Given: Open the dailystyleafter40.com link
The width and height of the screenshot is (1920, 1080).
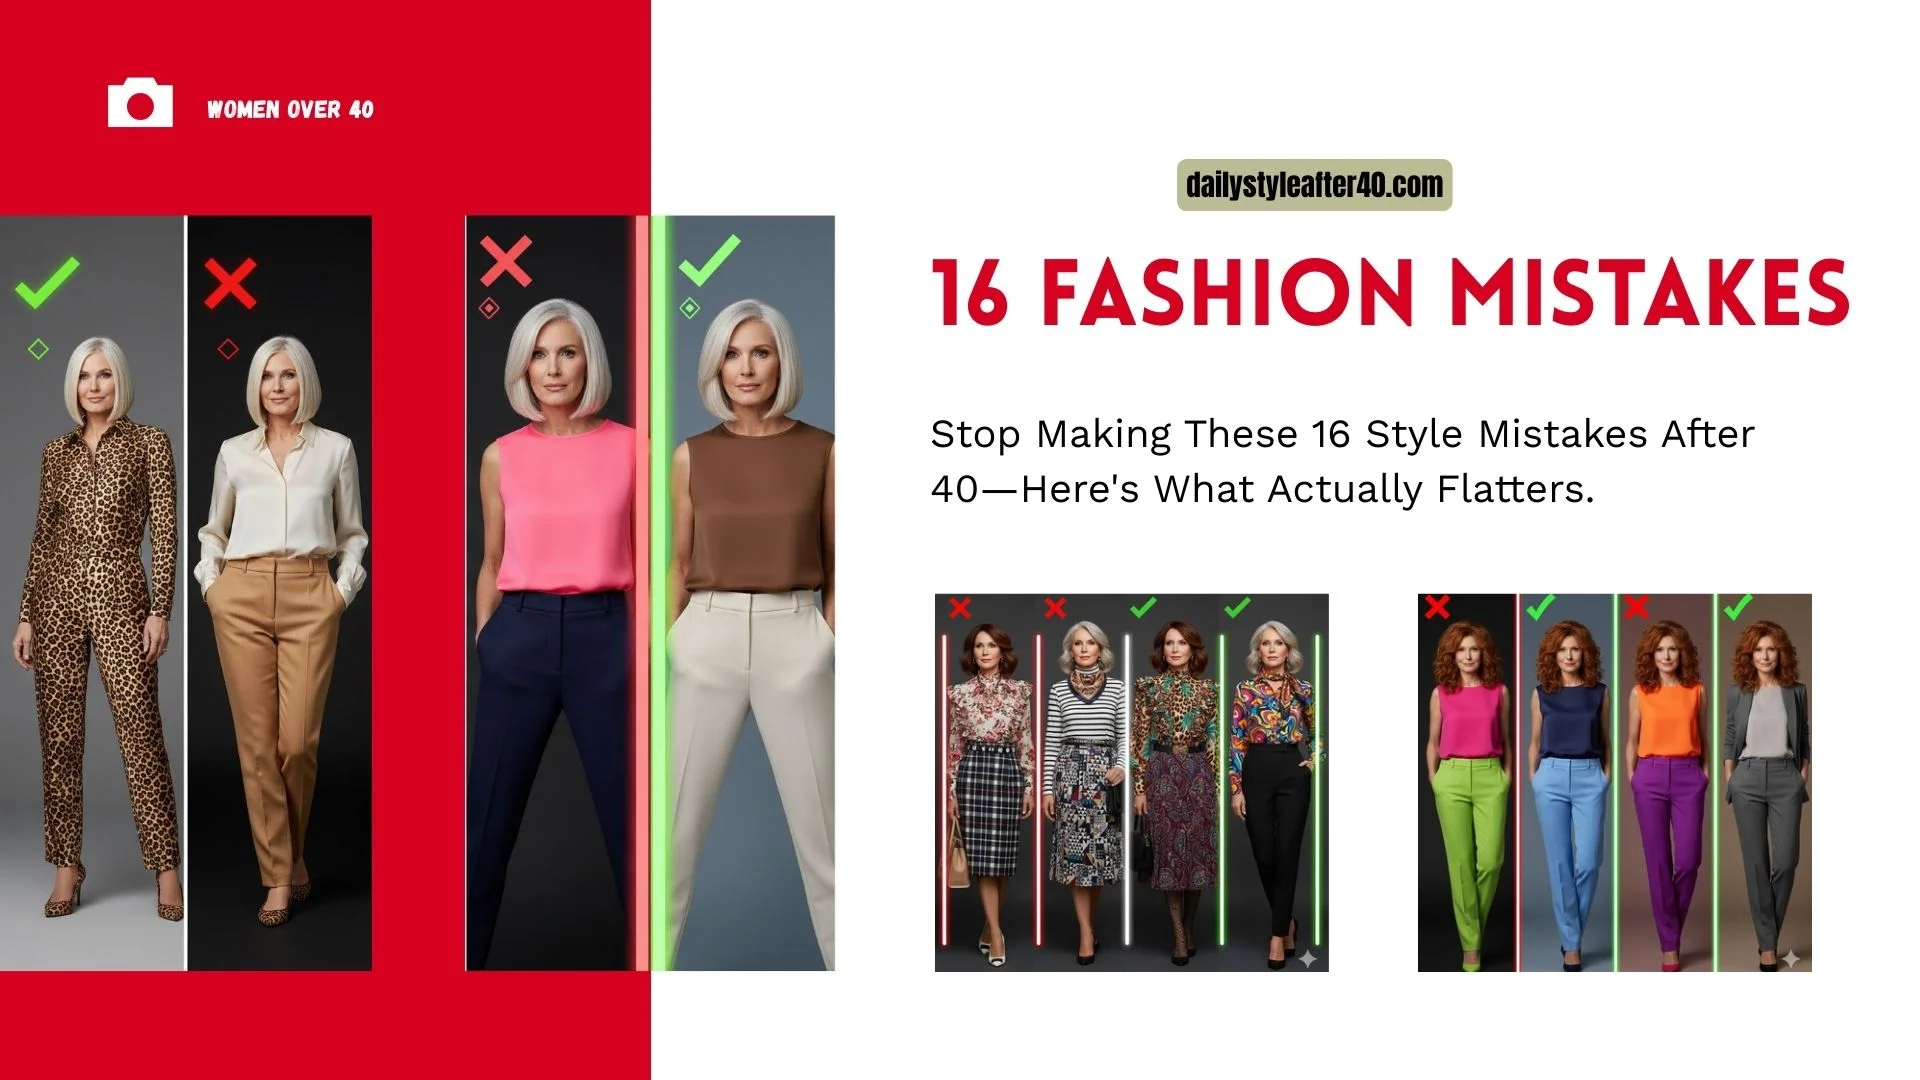Looking at the screenshot, I should [x=1314, y=185].
